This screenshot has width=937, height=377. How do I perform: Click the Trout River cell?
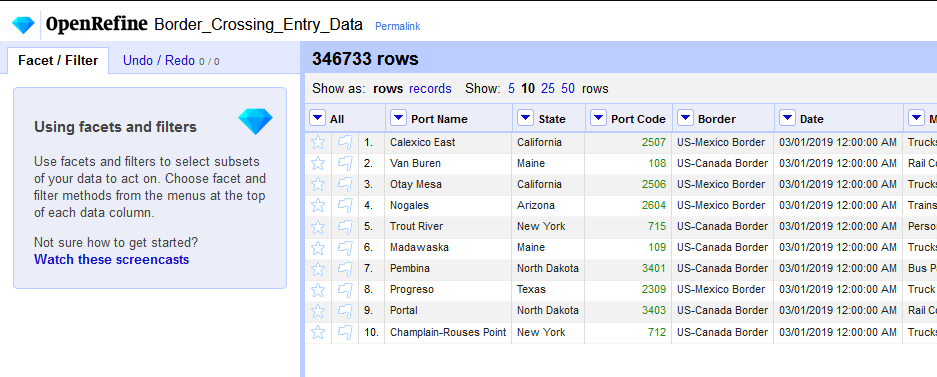[x=448, y=226]
